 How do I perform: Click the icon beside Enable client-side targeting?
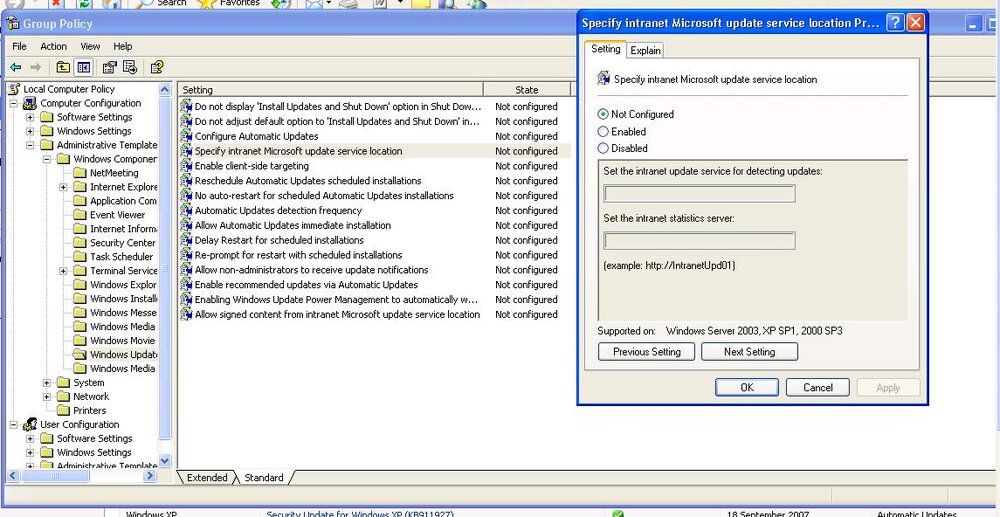[x=186, y=166]
